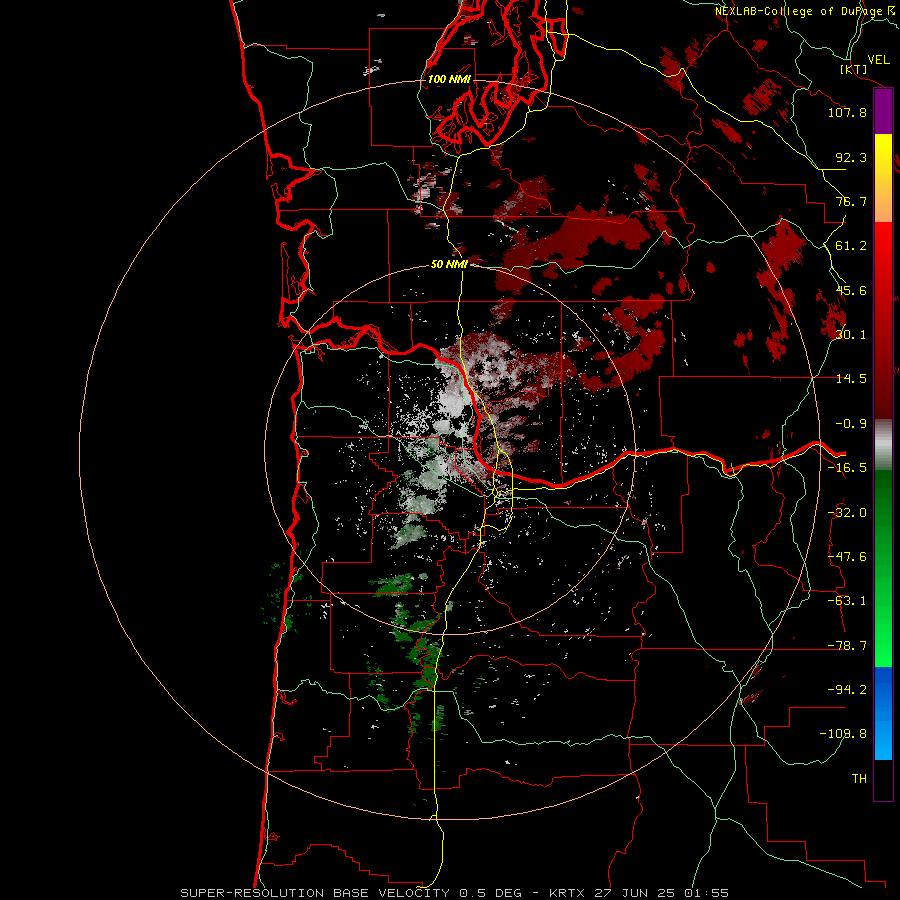Click the -78.7 velocity scale value
This screenshot has width=900, height=900.
point(847,646)
